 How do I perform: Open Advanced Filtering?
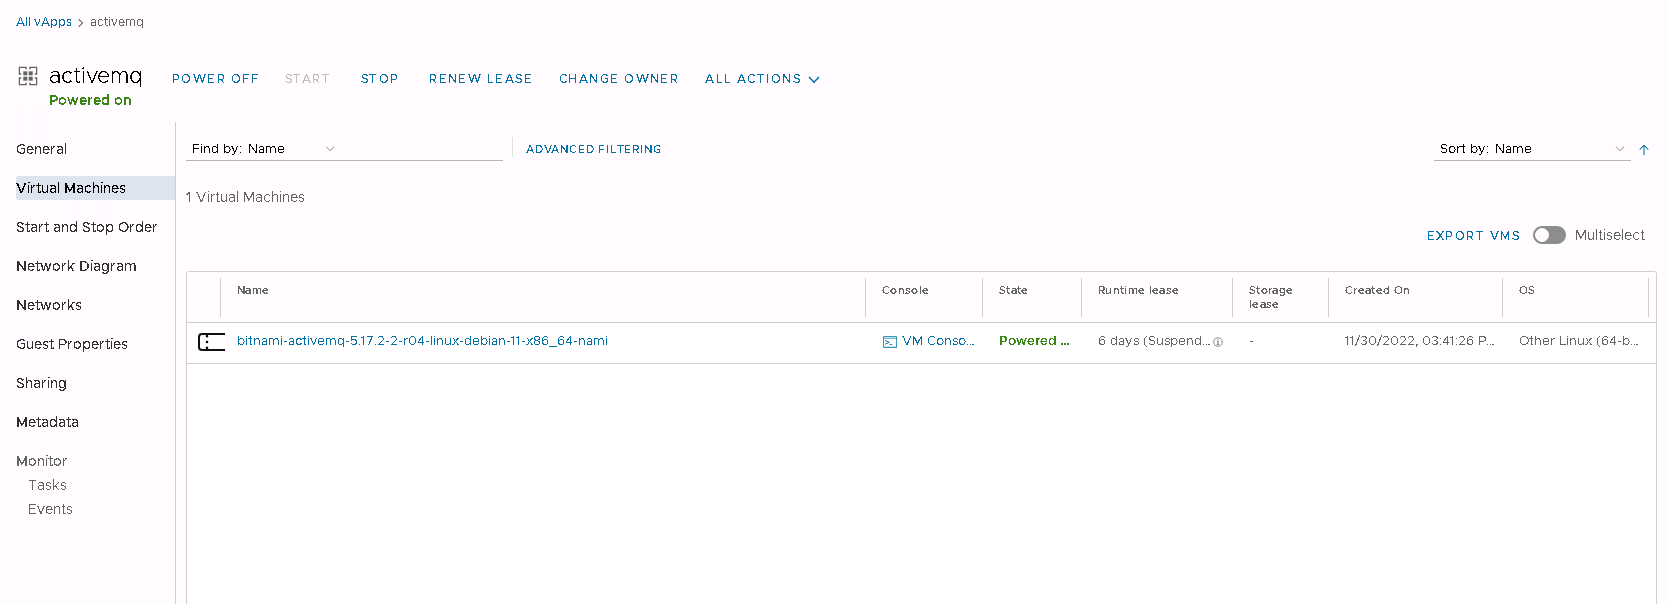click(593, 149)
